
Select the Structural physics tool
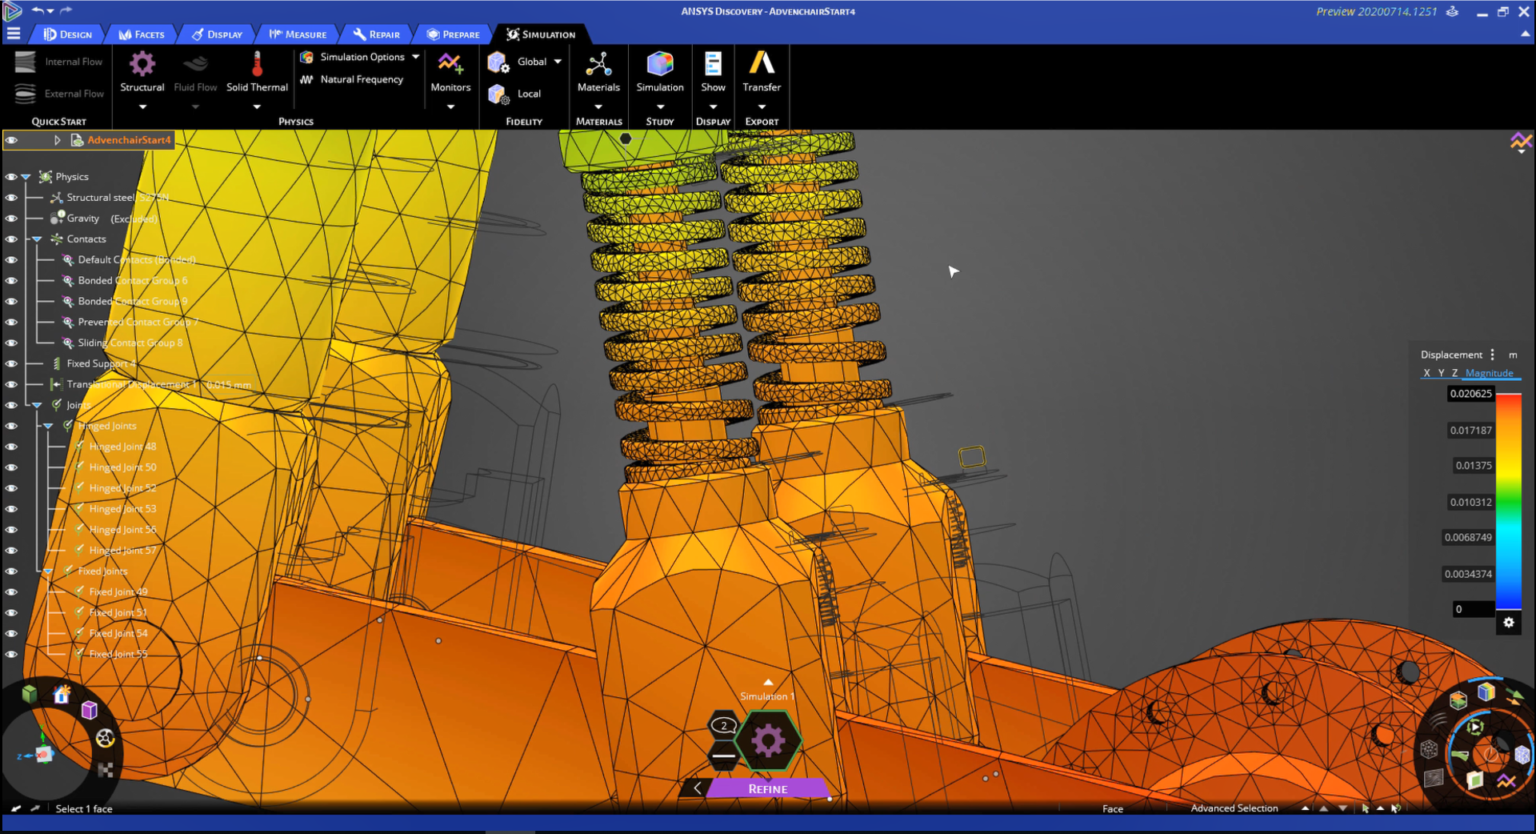(141, 70)
